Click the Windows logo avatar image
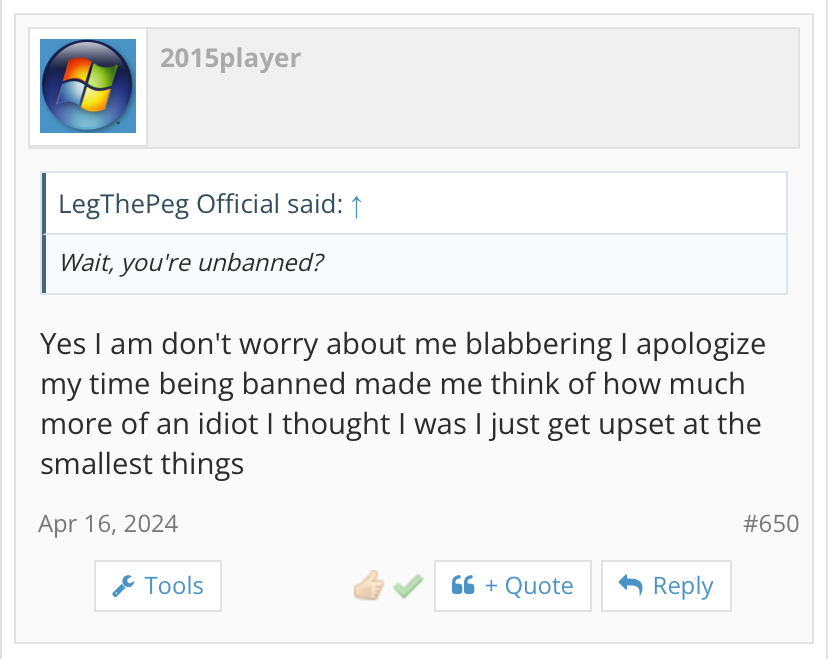 click(x=88, y=87)
